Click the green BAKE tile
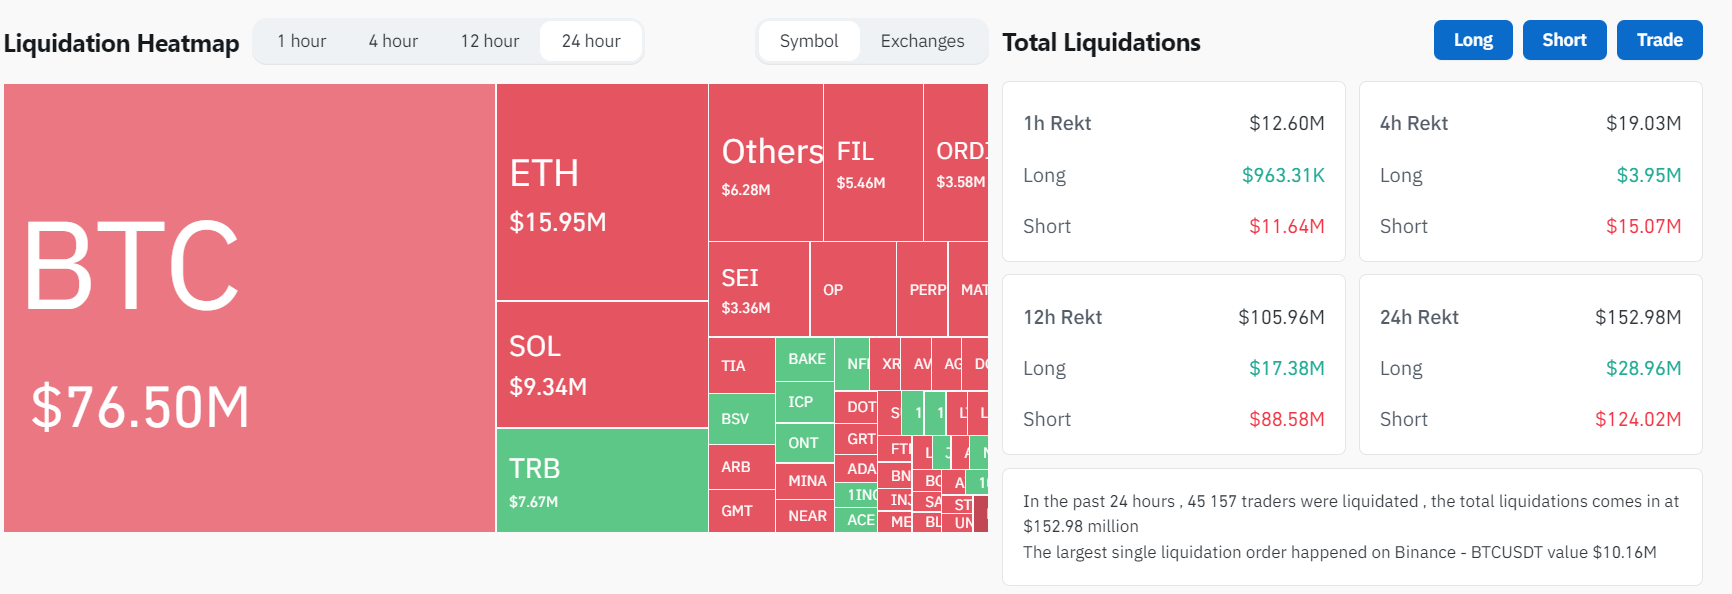Viewport: 1732px width, 594px height. [x=805, y=359]
